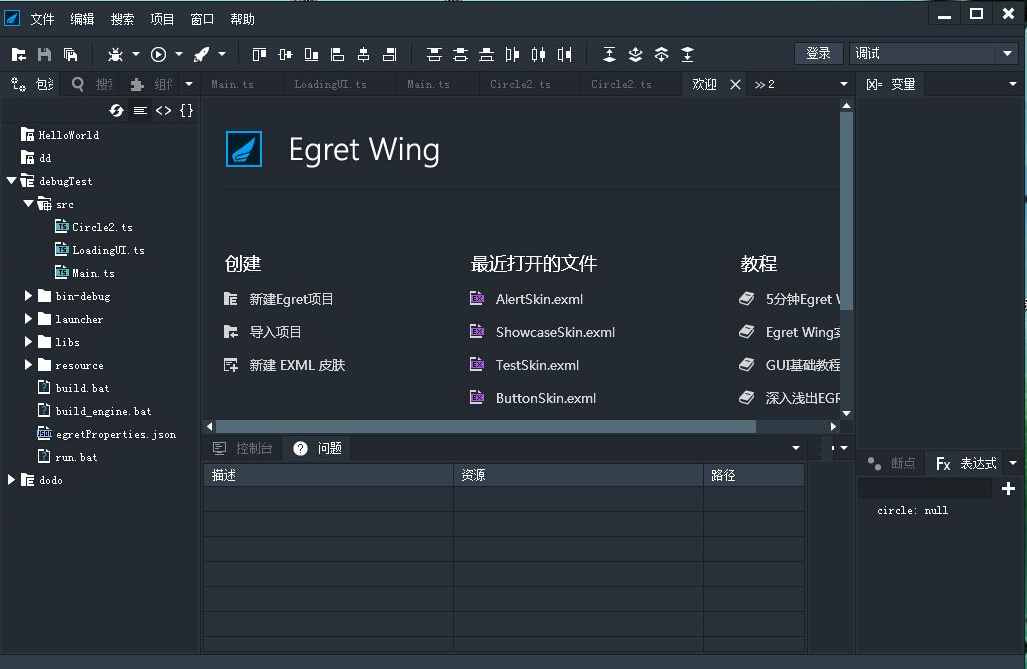Expand the launcher folder

(28, 319)
